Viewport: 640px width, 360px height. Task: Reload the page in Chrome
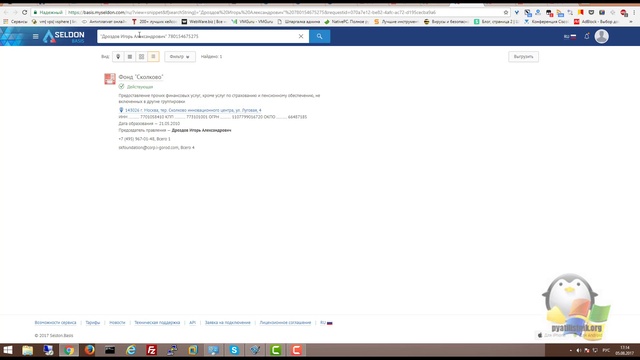[24, 12]
